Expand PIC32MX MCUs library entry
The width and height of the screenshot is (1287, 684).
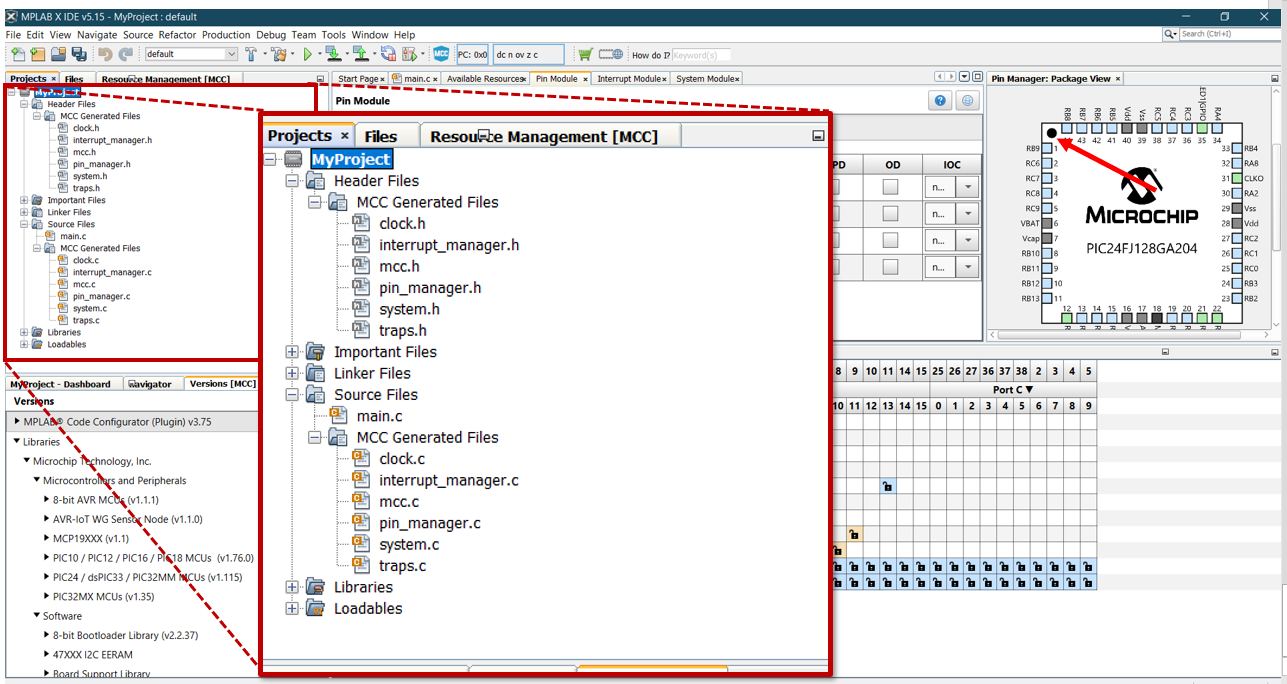point(47,596)
